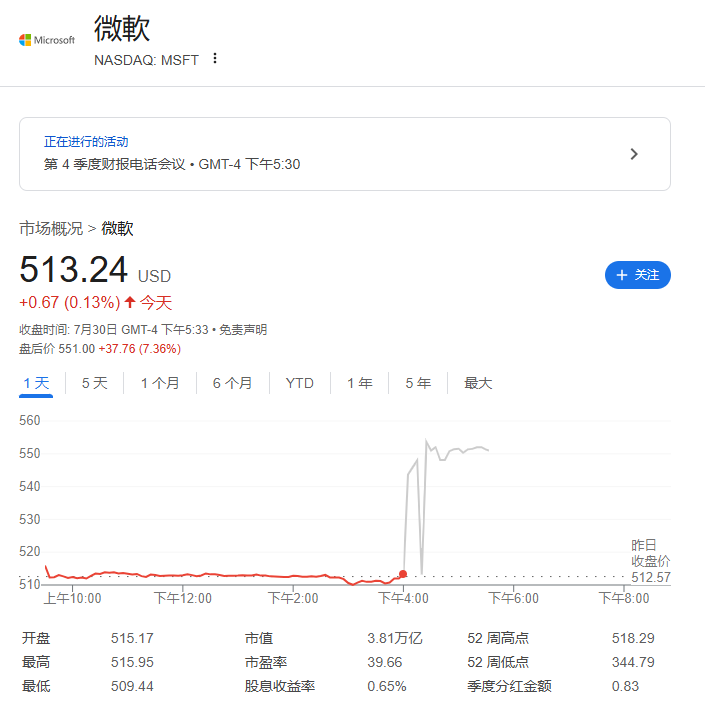Screen dimensions: 705x715
Task: Click the +37.76 (7.36%) after-hours change
Action: 140,349
